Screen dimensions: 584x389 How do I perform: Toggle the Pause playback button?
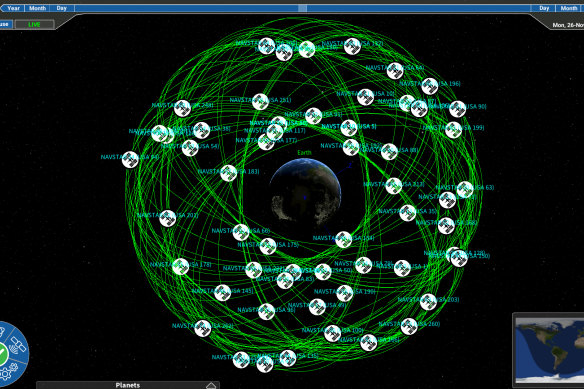(6, 24)
